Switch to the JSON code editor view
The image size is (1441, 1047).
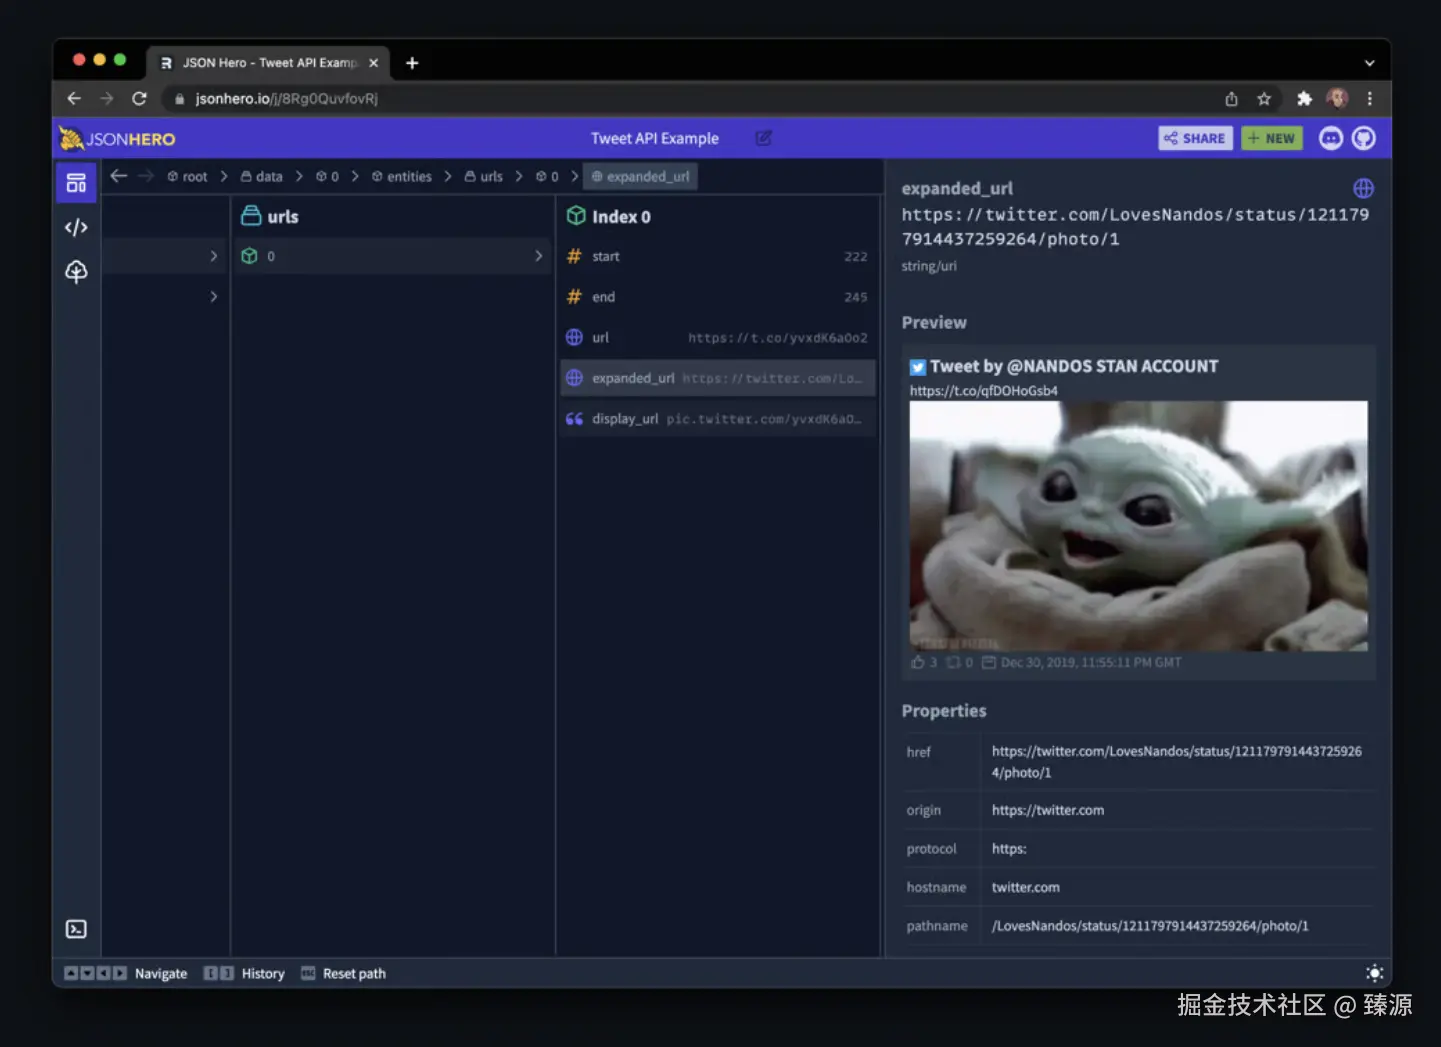pos(76,227)
